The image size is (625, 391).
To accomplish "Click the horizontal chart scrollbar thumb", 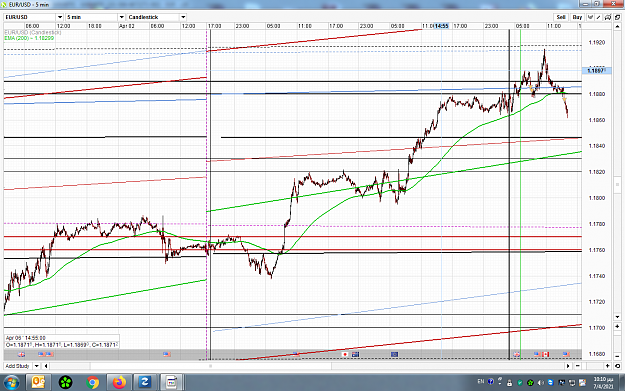I will [211, 366].
